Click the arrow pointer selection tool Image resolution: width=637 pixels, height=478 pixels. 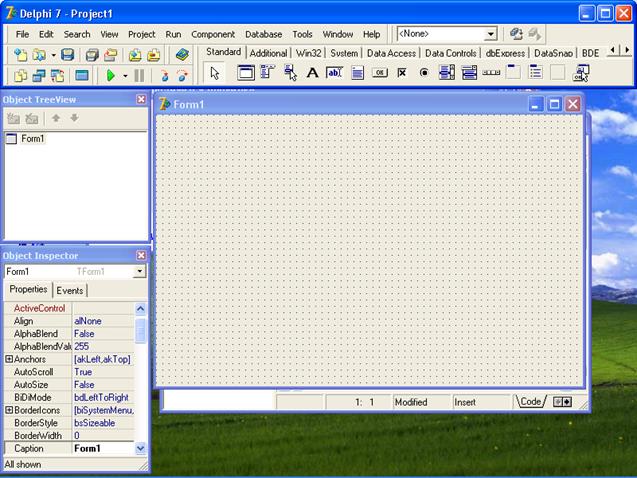click(x=215, y=73)
